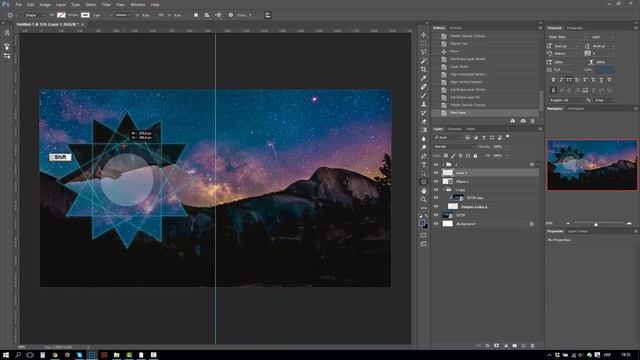Toggle lock image pixels brush icon

click(x=453, y=156)
